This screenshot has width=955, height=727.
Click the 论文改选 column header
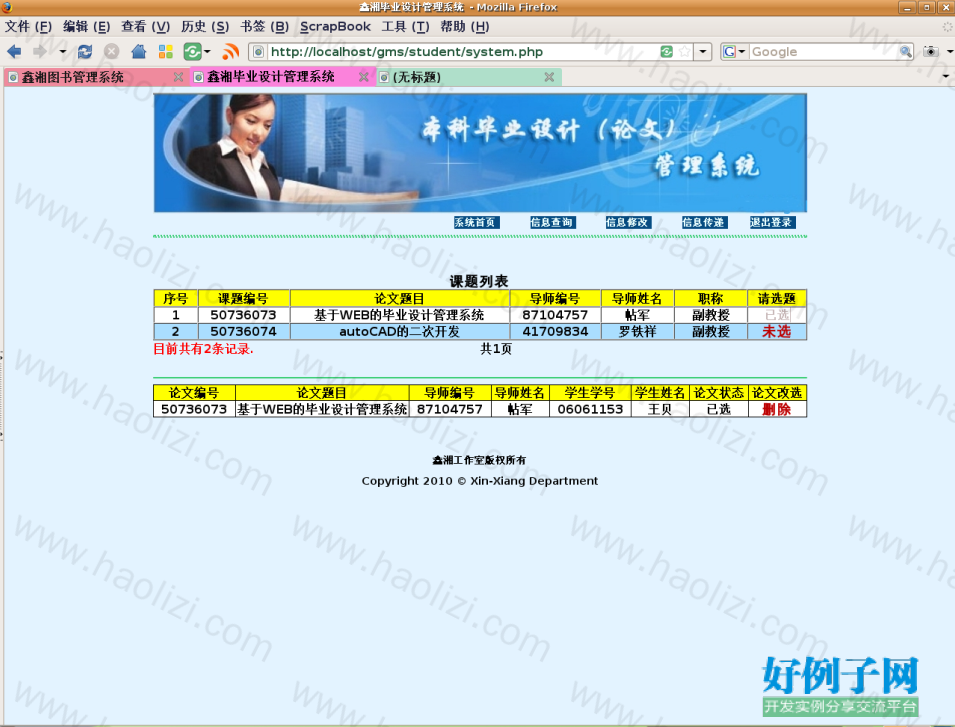point(777,393)
